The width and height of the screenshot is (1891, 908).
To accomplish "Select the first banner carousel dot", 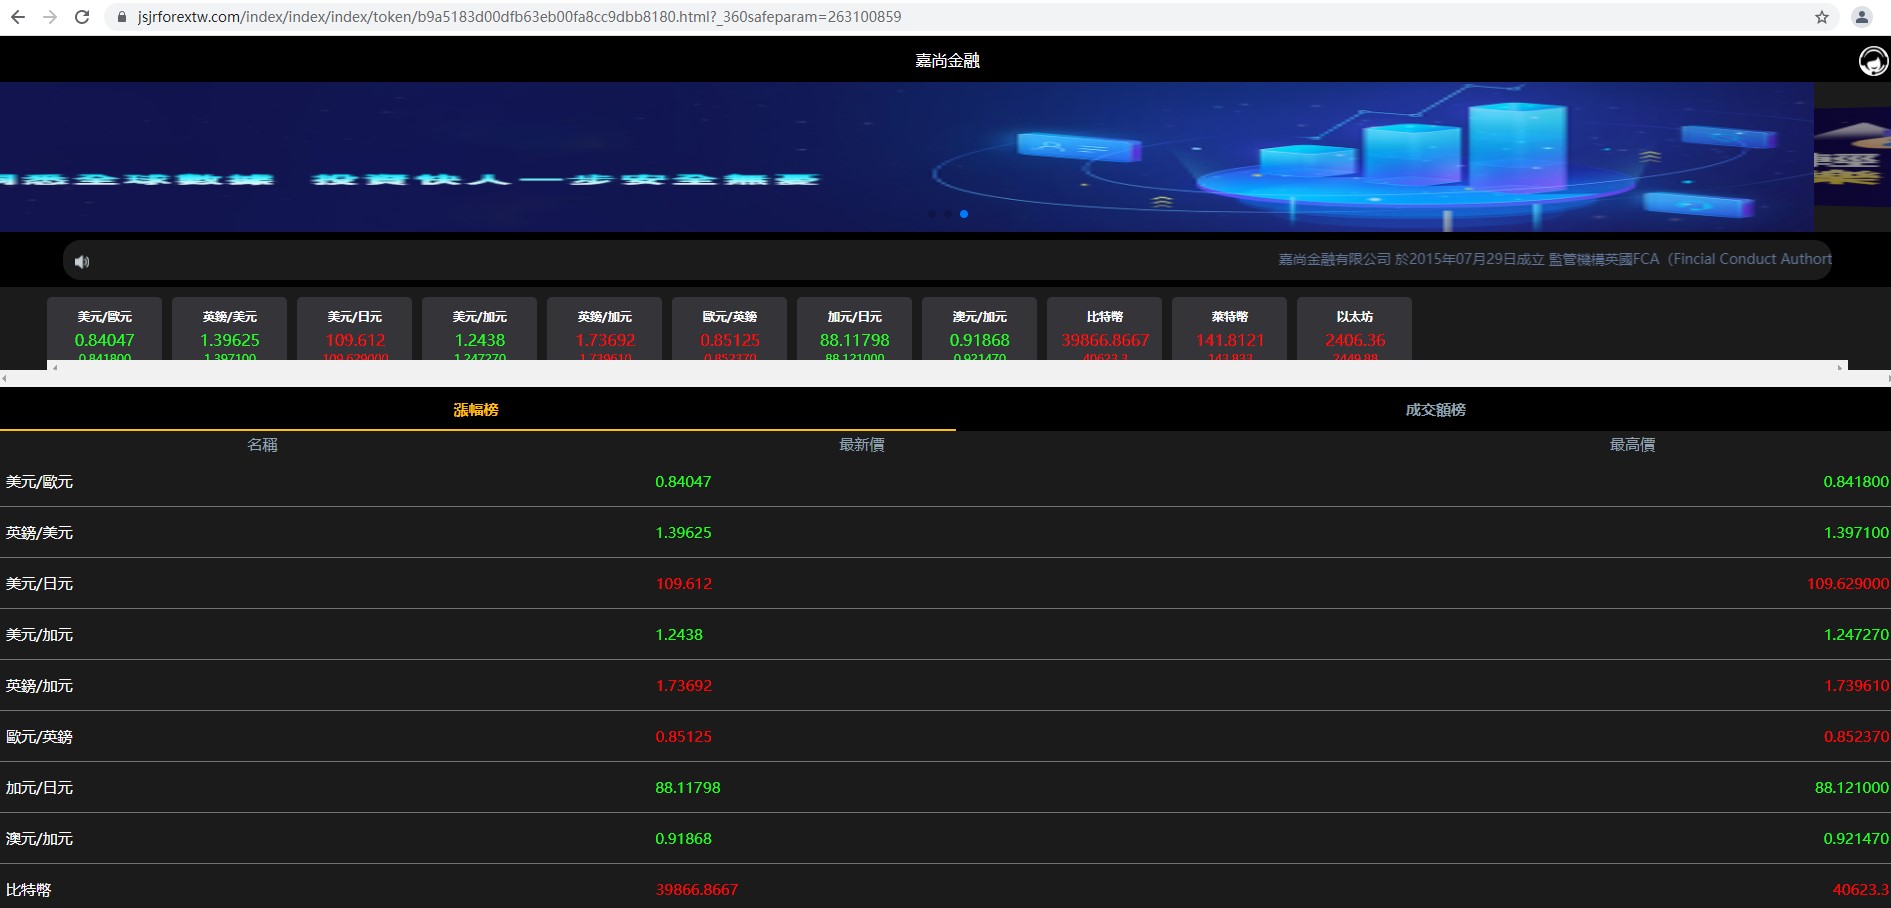I will coord(932,214).
